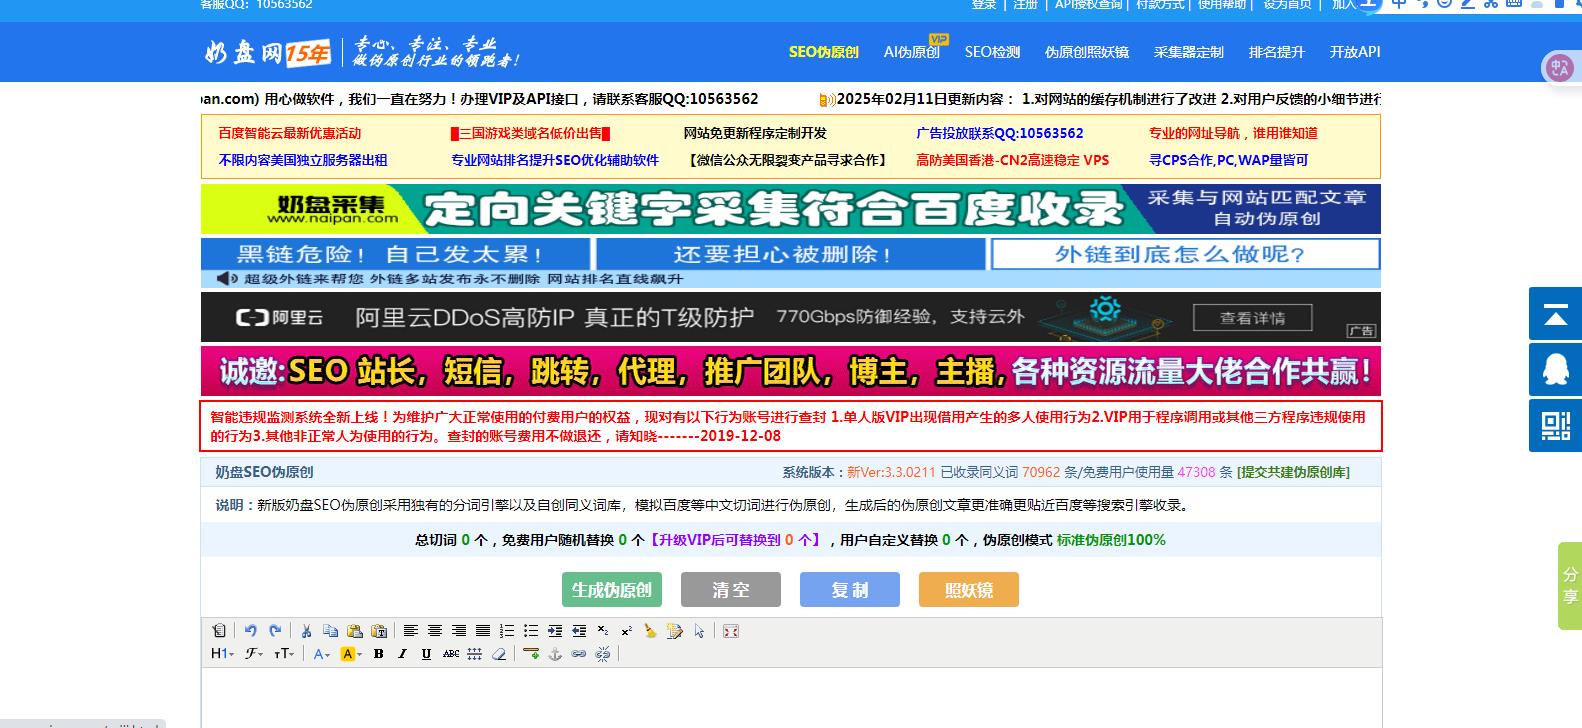This screenshot has width=1582, height=728.
Task: Click the cut scissors icon
Action: pyautogui.click(x=306, y=631)
